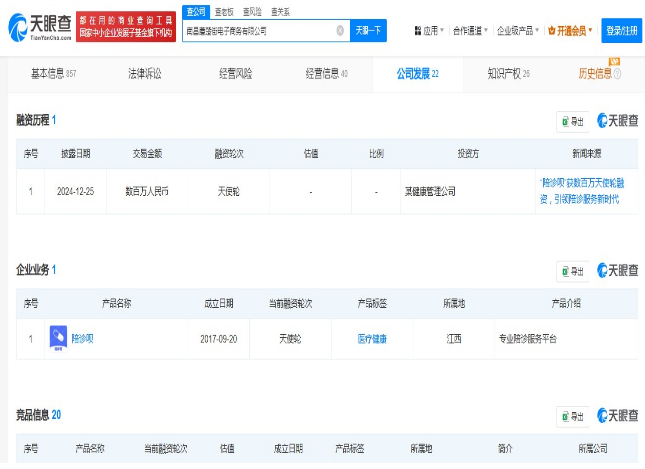Image resolution: width=645 pixels, height=469 pixels.
Task: Click the 某健康管理公司 investor cell
Action: (x=468, y=191)
